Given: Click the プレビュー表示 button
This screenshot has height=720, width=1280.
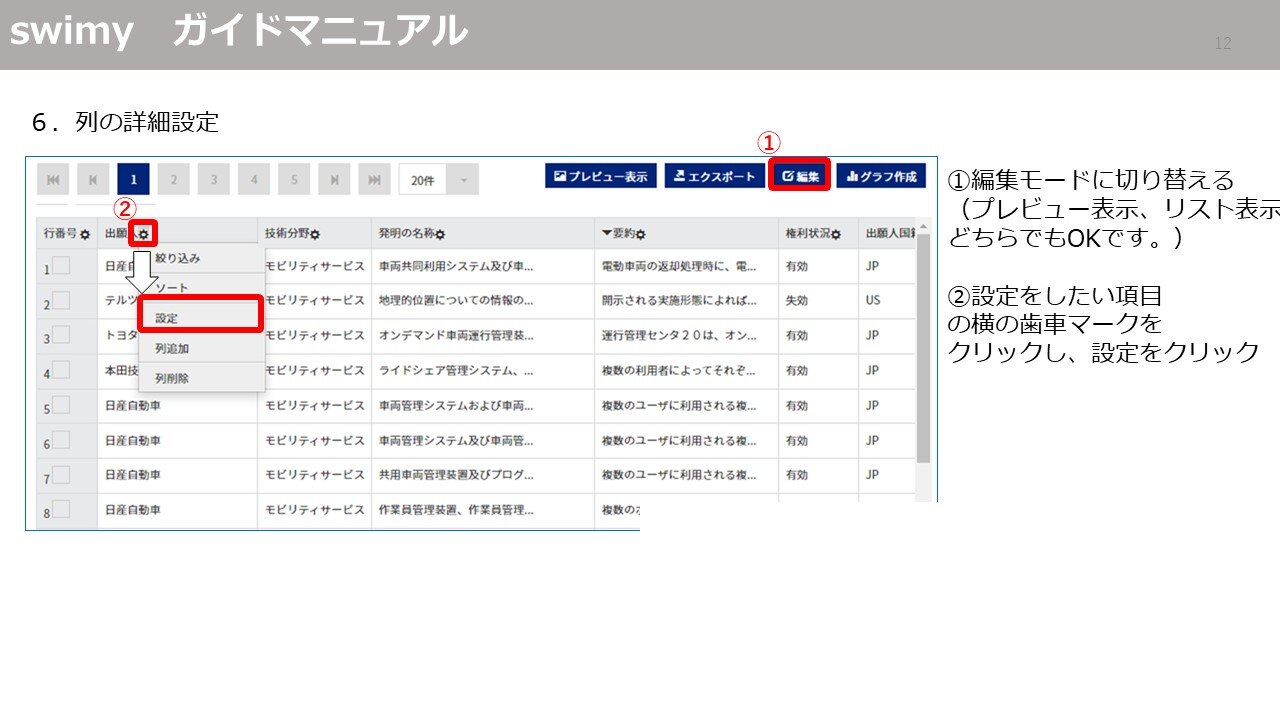Looking at the screenshot, I should [600, 173].
